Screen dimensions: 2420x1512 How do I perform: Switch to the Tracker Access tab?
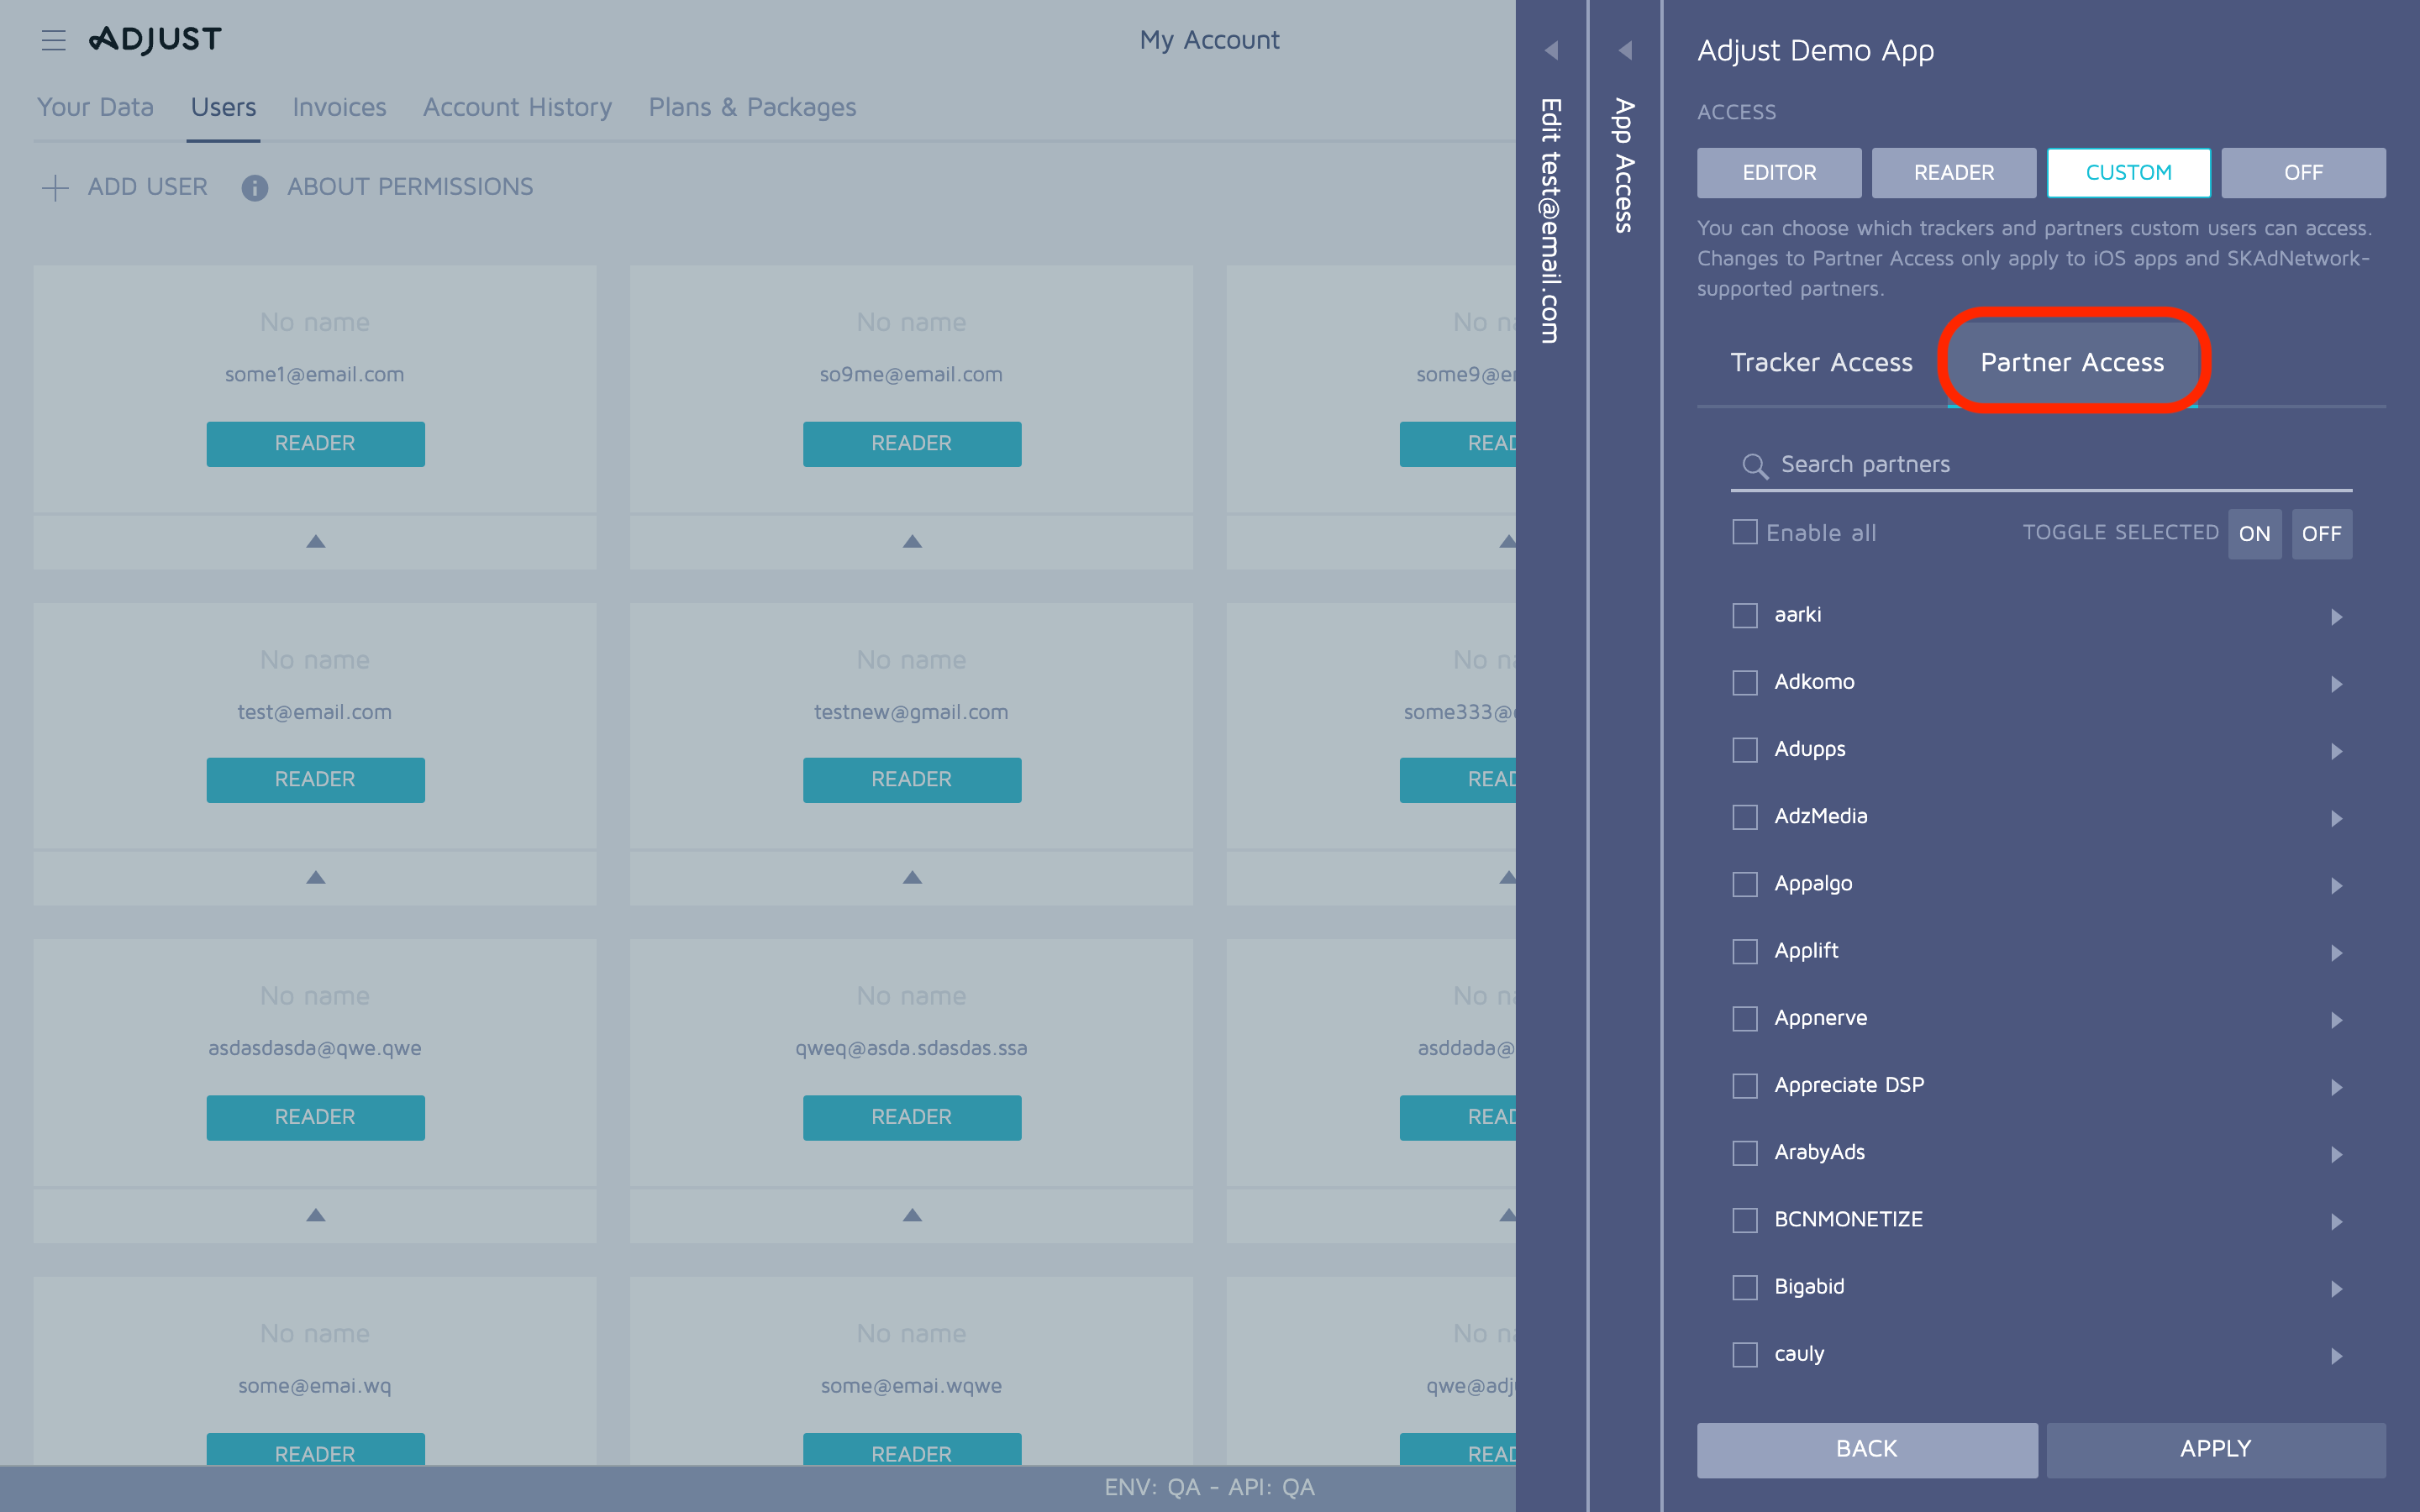pyautogui.click(x=1822, y=362)
